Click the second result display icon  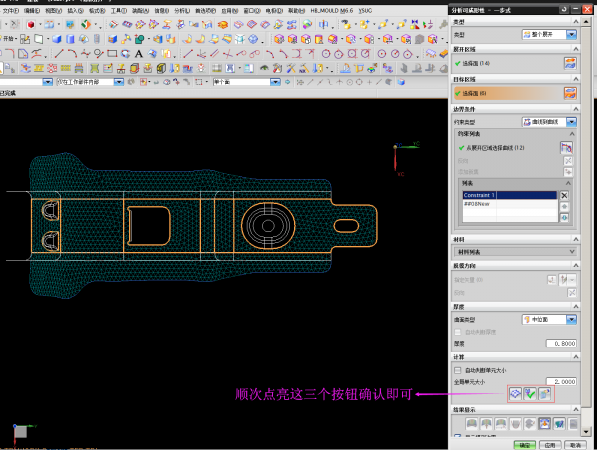point(486,423)
